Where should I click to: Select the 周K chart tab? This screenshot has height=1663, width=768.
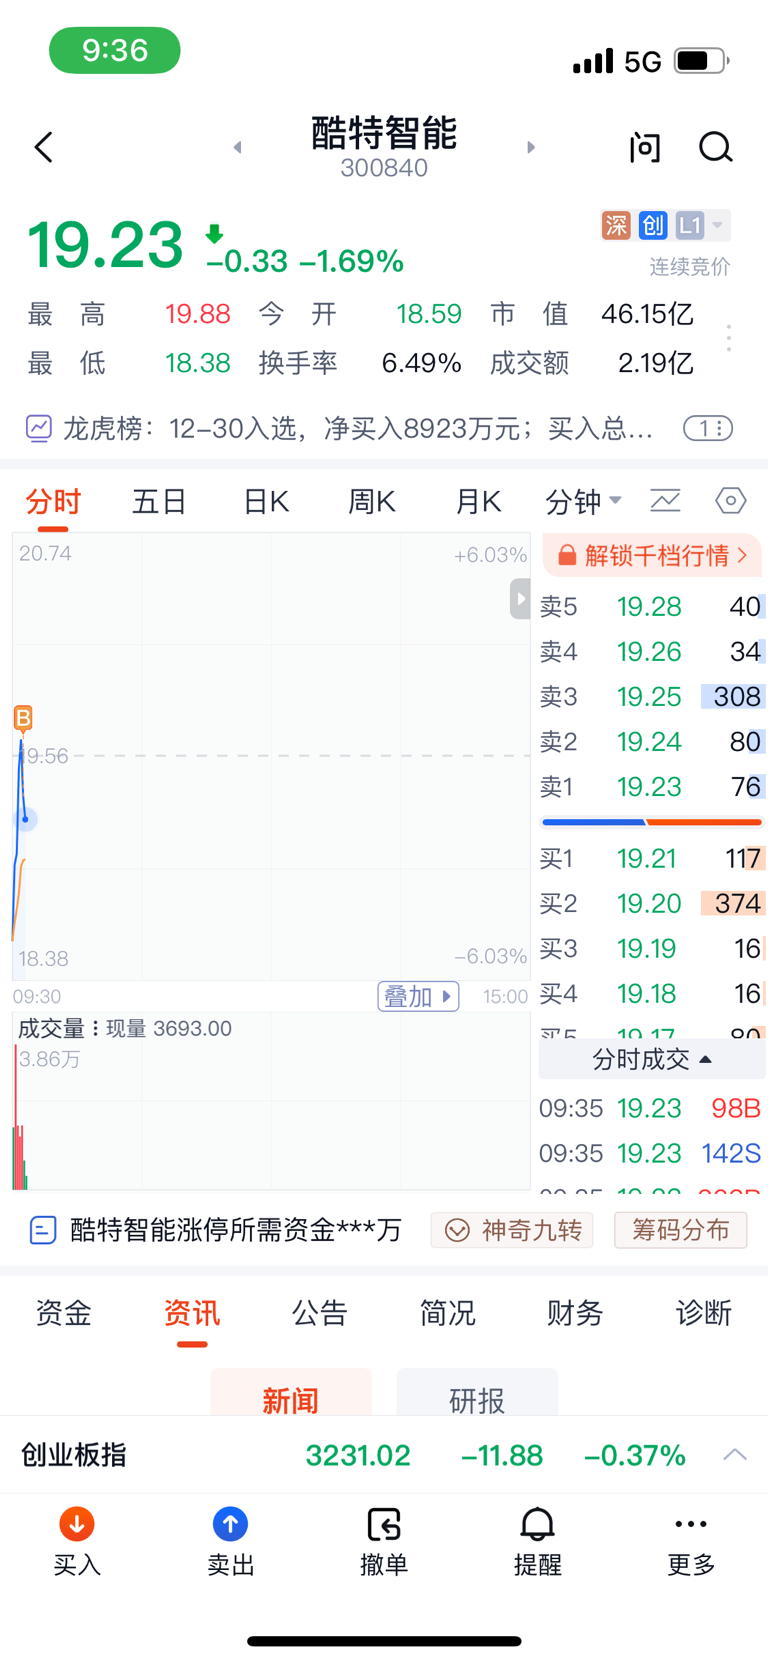[372, 501]
